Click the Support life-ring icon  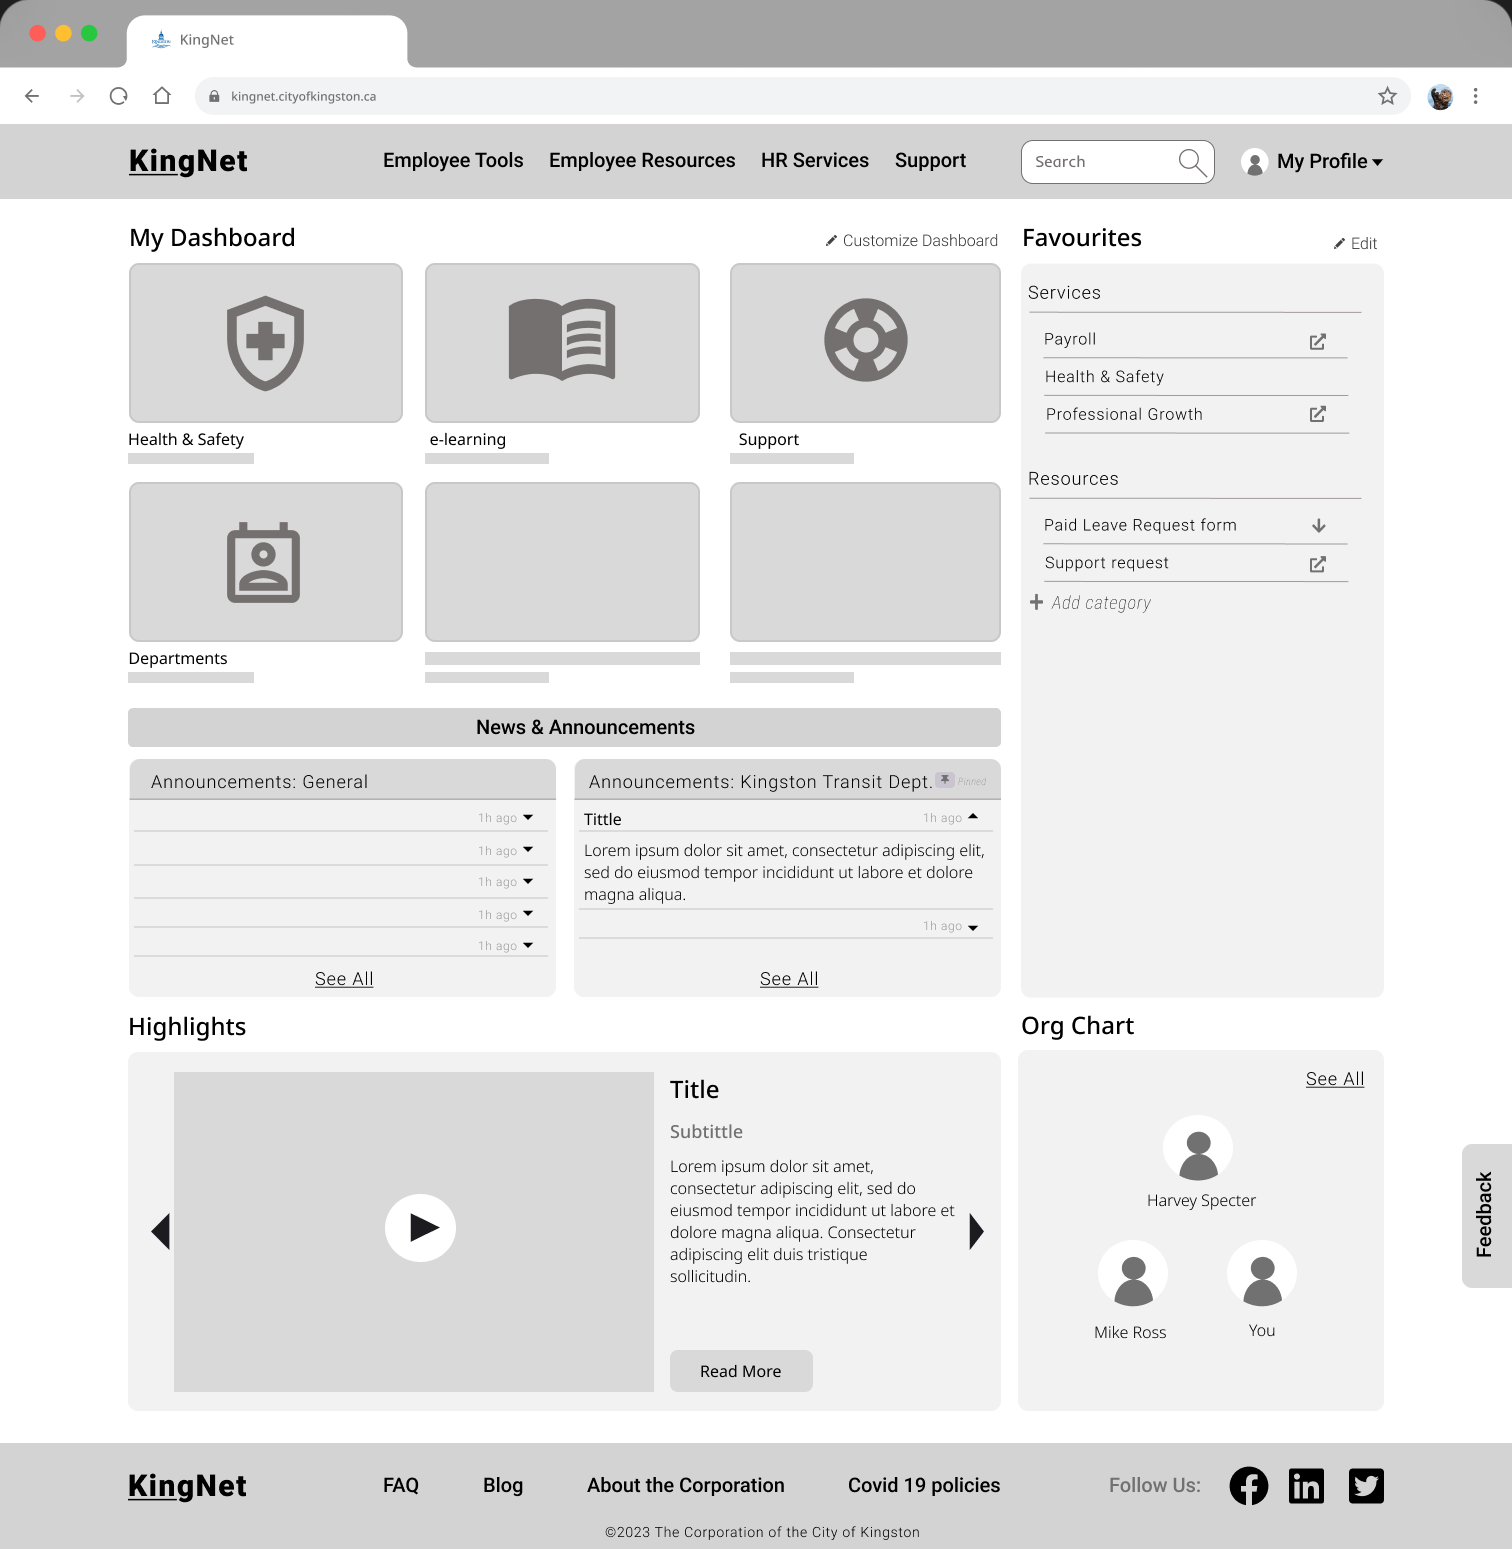[x=864, y=340]
